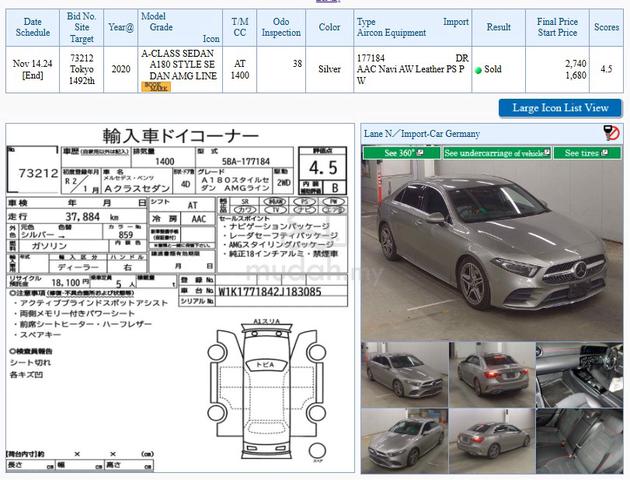The height and width of the screenshot is (480, 630).
Task: Click the start price 1,680 value
Action: coord(575,76)
